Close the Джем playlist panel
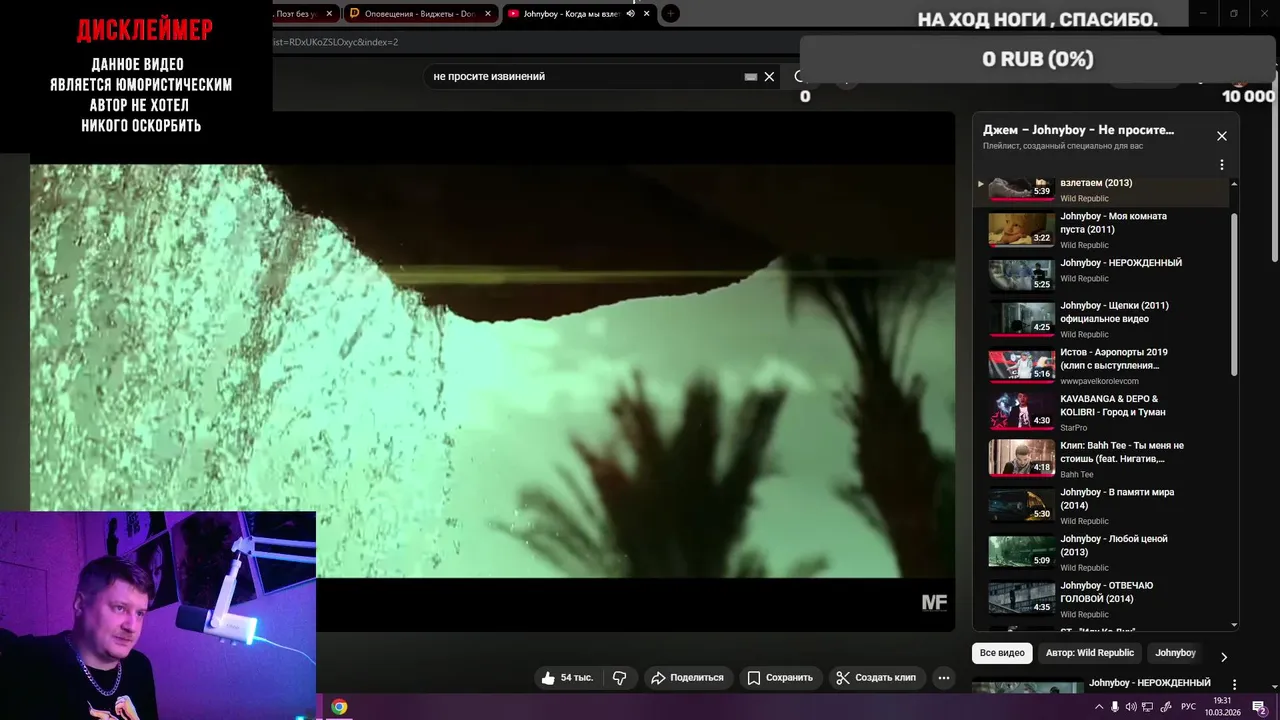Screen dimensions: 1280x720 (1221, 136)
